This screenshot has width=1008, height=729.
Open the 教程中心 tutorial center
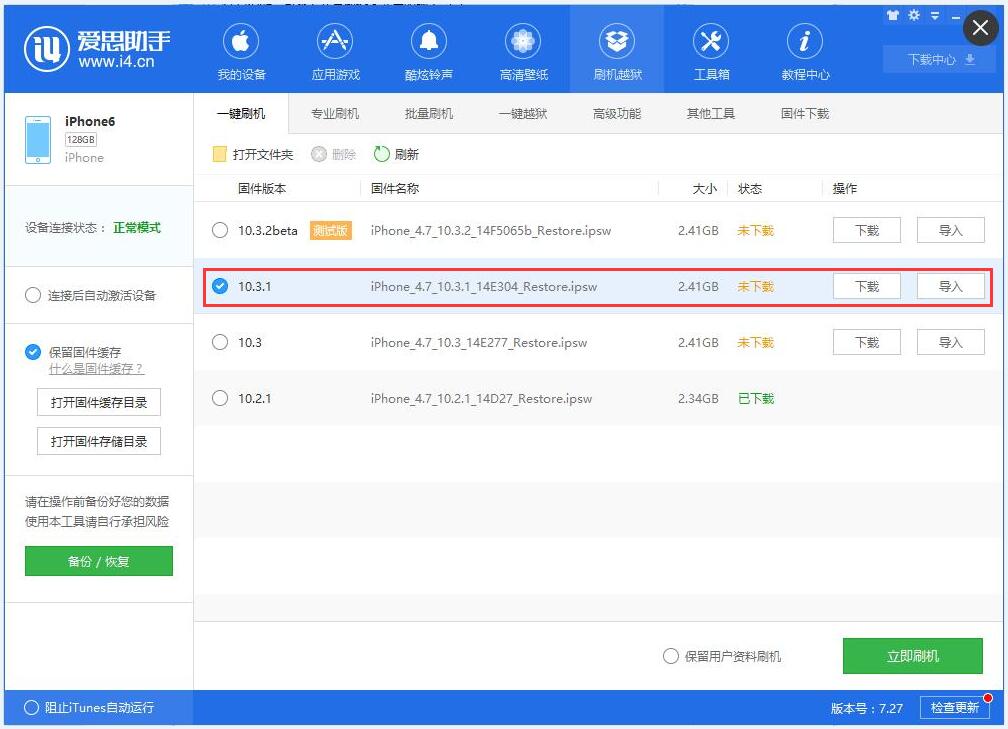coord(805,49)
